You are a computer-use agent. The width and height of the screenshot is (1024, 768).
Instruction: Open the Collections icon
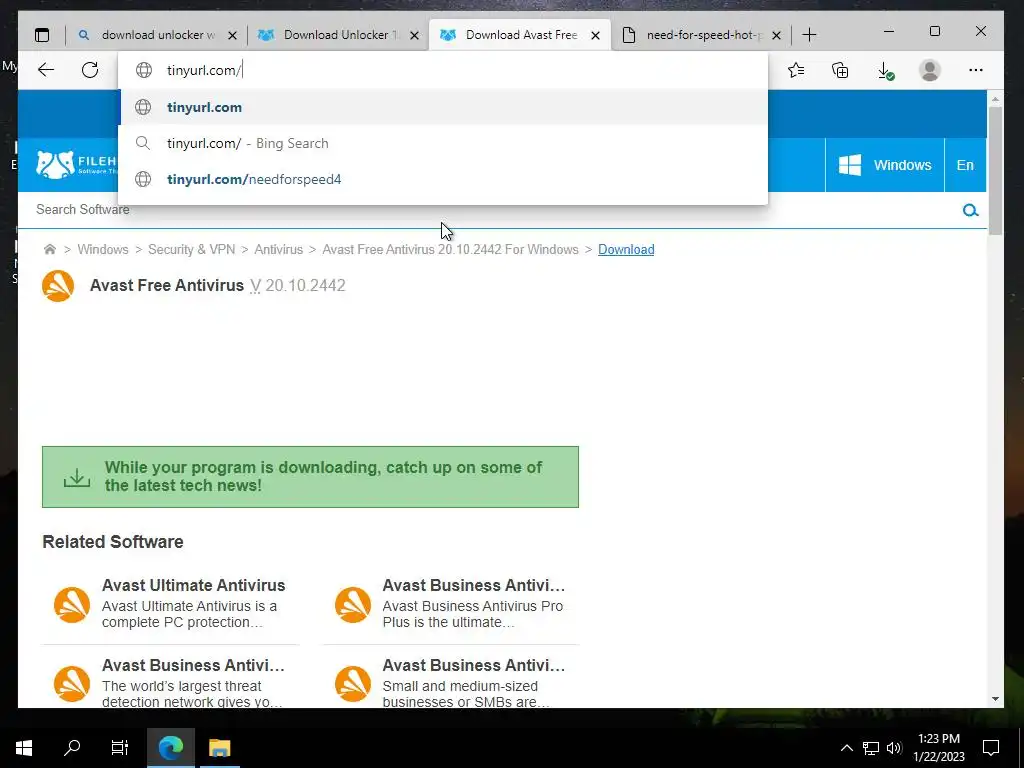tap(840, 70)
